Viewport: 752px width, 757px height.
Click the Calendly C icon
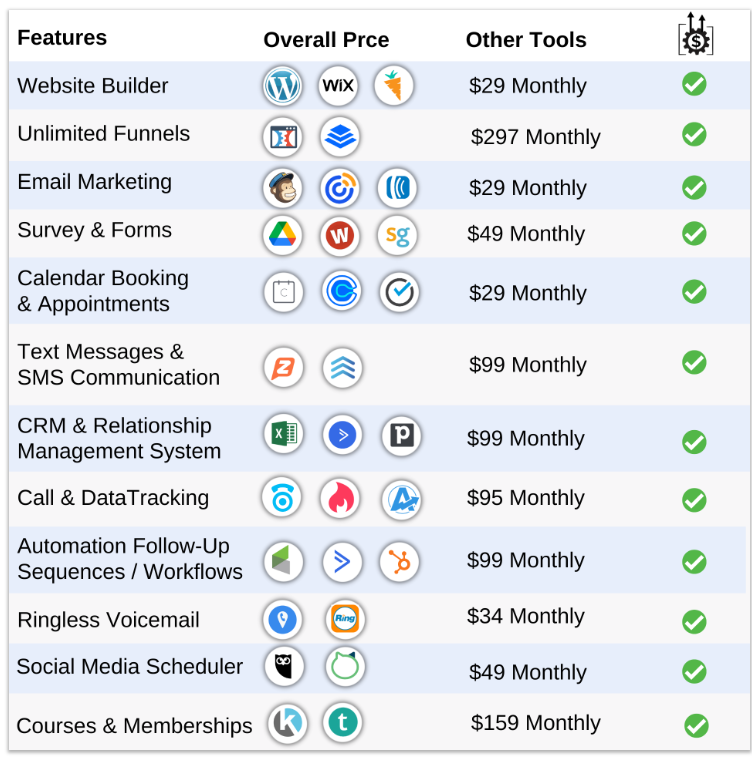coord(342,292)
